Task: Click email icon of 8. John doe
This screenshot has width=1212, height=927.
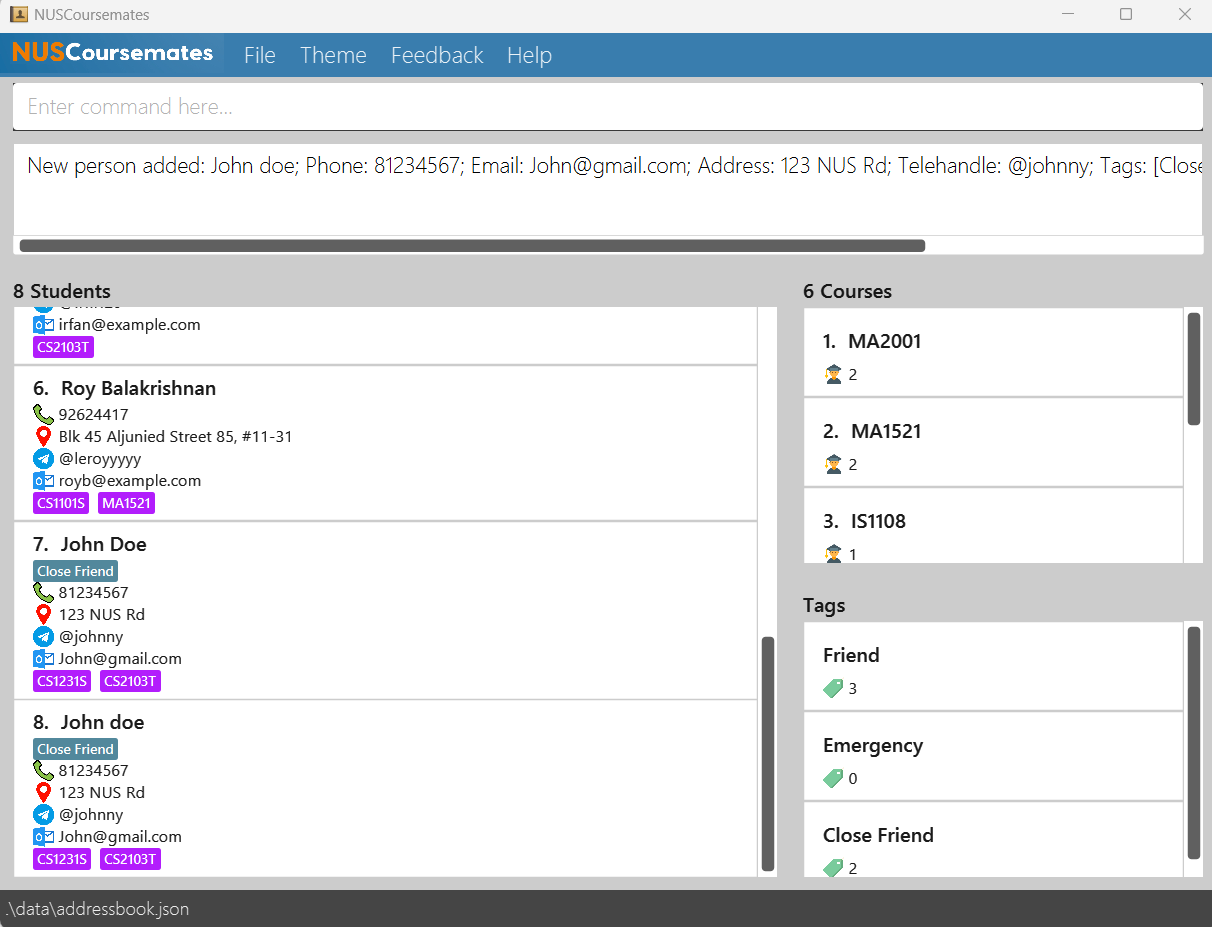Action: point(43,836)
